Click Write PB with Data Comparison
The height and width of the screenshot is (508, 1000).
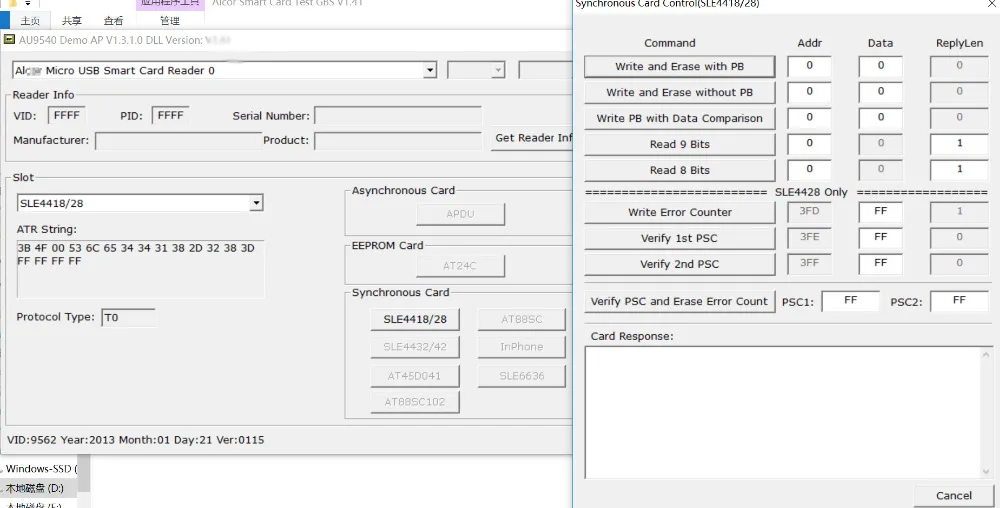[x=679, y=119]
